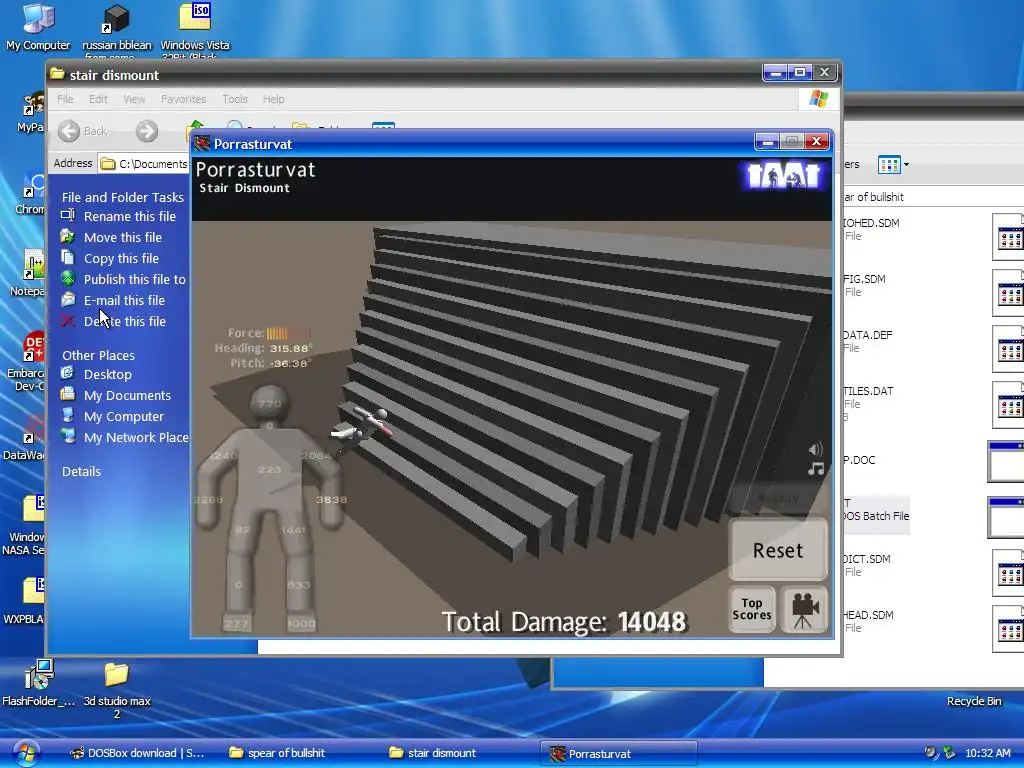The width and height of the screenshot is (1024, 768).
Task: Open the FlashFolder desktop icon
Action: [38, 682]
